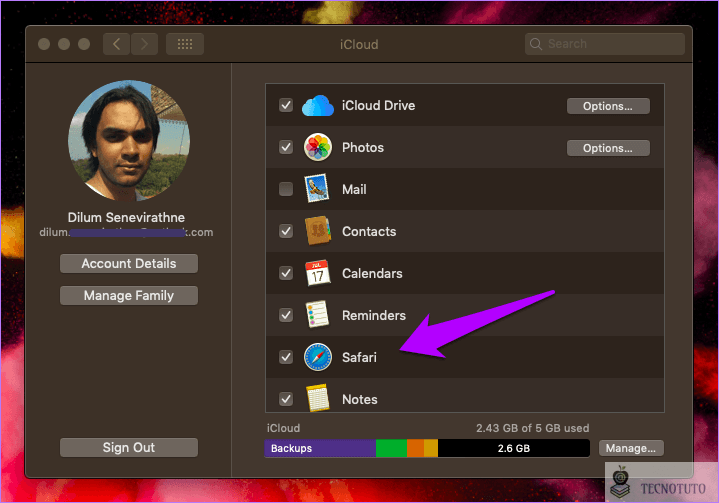Click the Safari compass icon
Viewport: 719px width, 503px height.
[318, 357]
